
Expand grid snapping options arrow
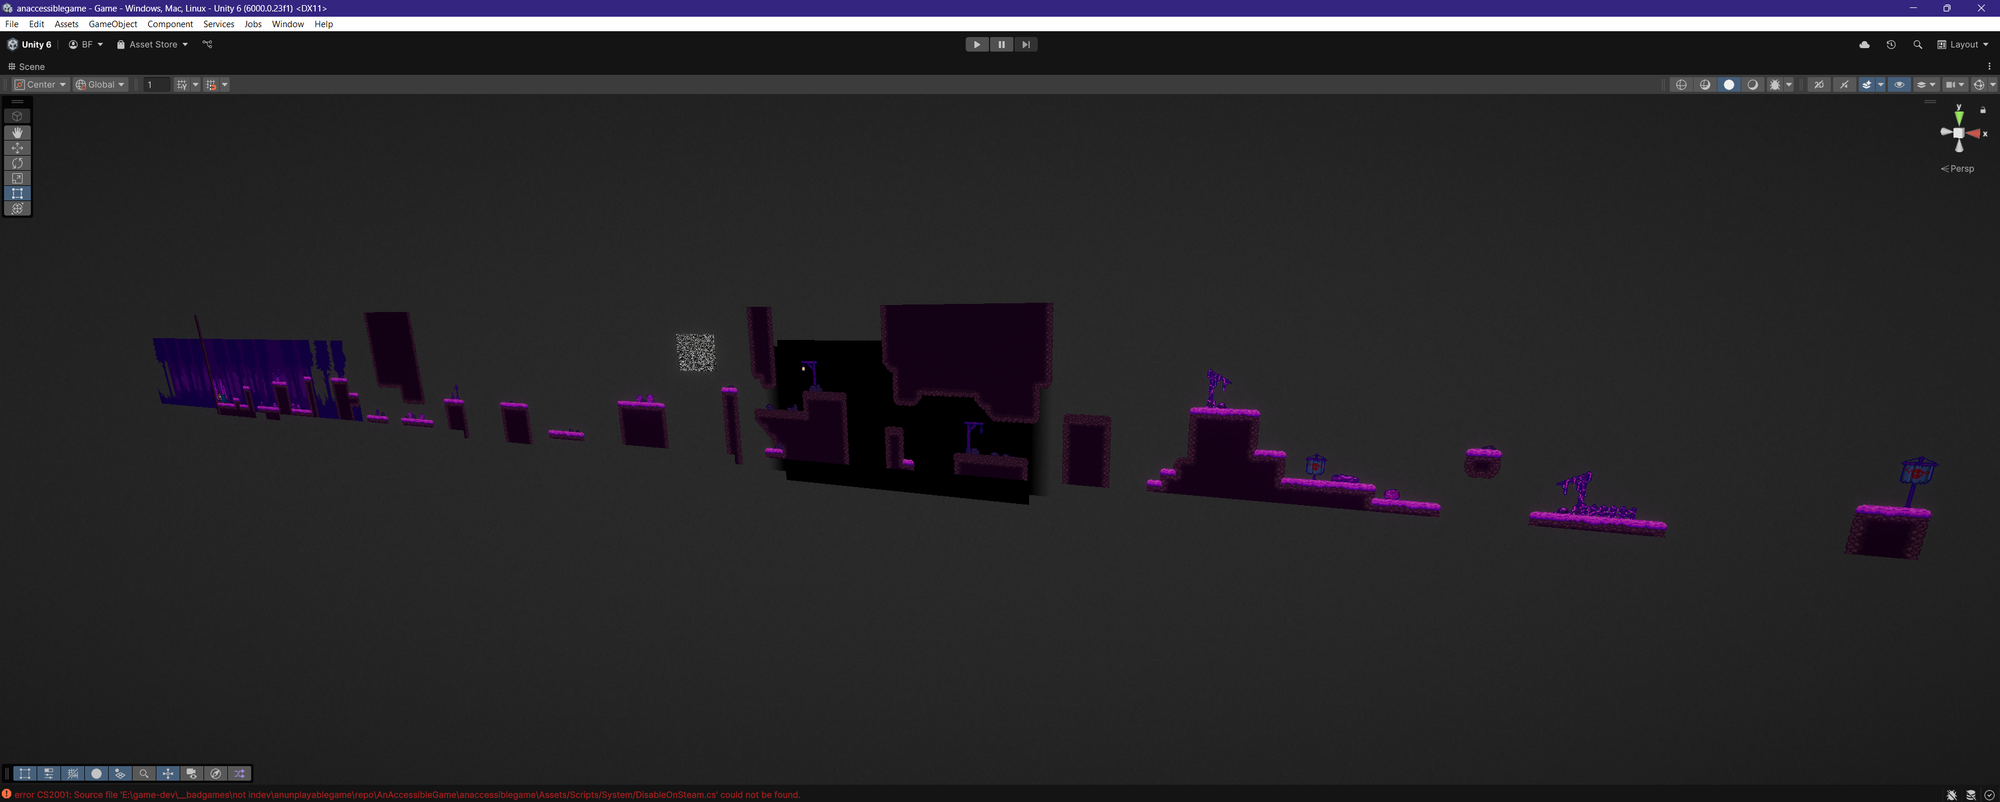tap(225, 85)
